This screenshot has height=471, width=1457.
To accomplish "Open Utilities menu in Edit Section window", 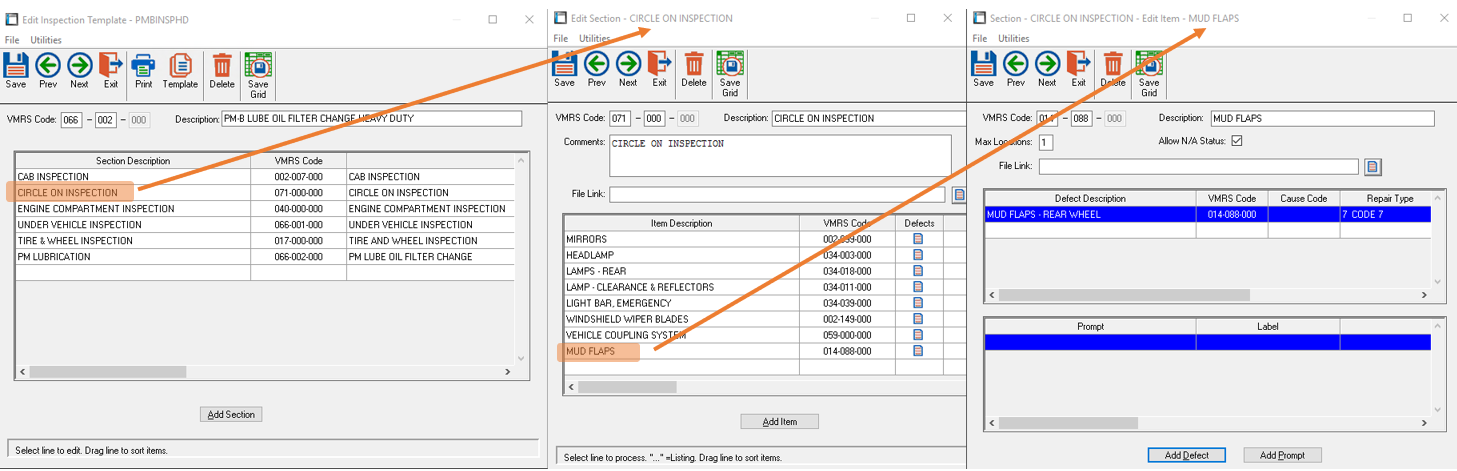I will [594, 39].
